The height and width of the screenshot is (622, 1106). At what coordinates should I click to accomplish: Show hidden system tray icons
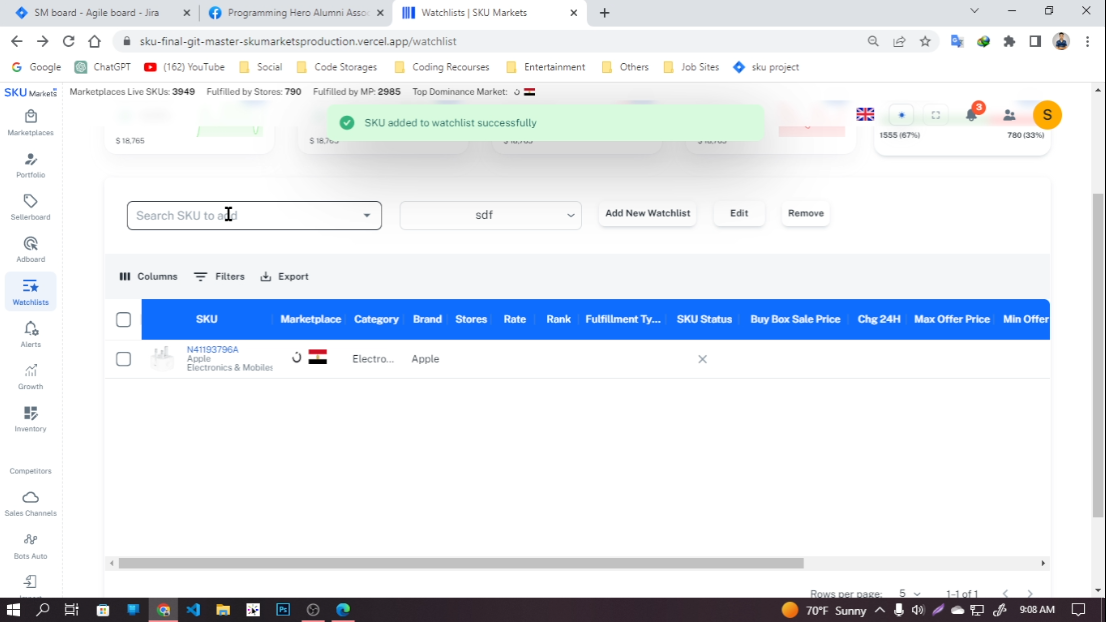point(880,610)
